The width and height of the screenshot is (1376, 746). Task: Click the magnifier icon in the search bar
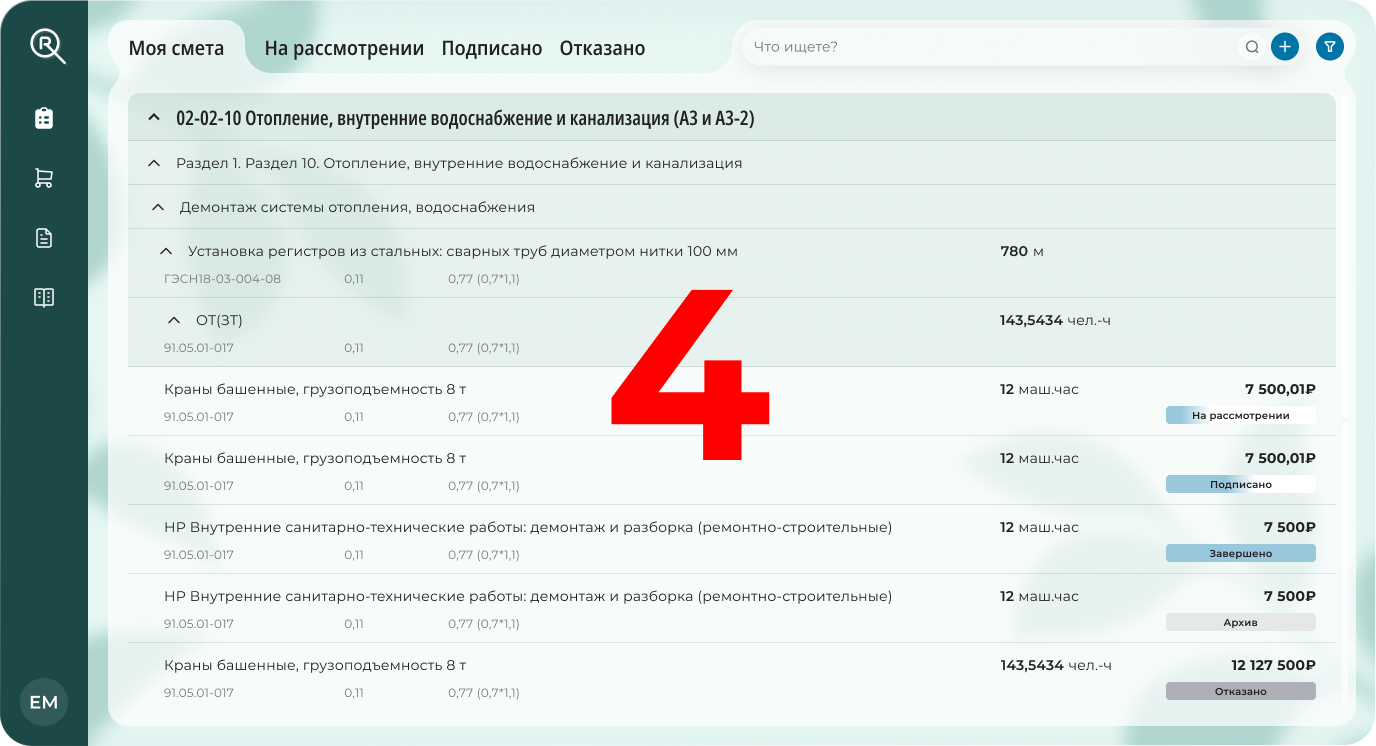[x=1252, y=46]
